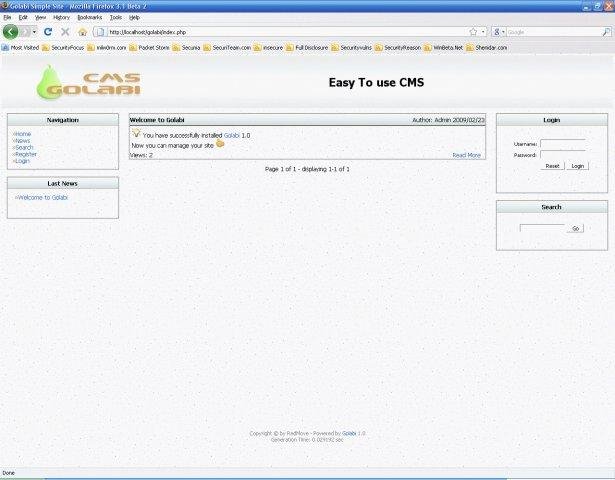Open the WinBeta.Net bookmark folder
This screenshot has height=480, width=615.
(x=444, y=47)
